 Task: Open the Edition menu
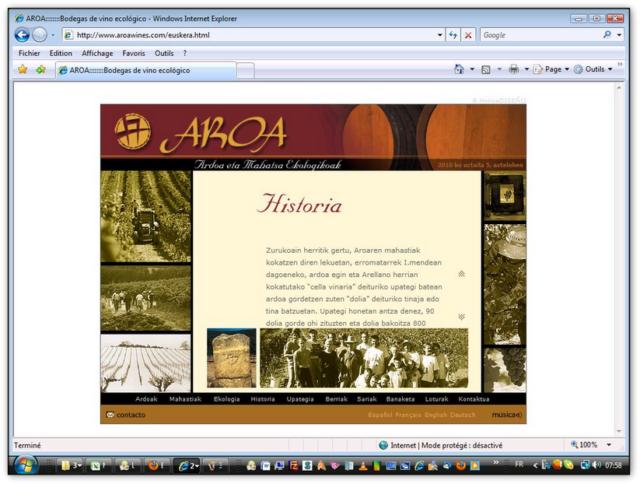click(61, 53)
